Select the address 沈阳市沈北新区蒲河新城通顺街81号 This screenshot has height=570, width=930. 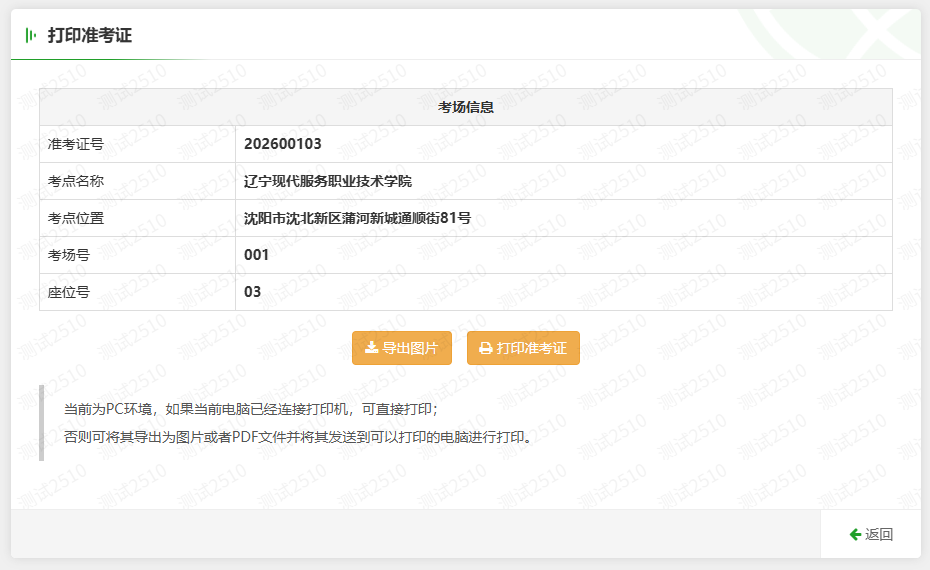tap(357, 218)
